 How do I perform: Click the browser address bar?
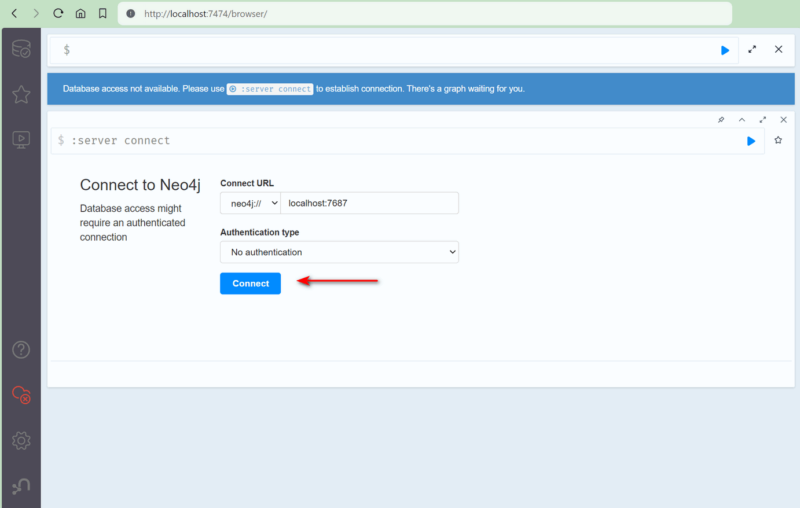tap(424, 14)
